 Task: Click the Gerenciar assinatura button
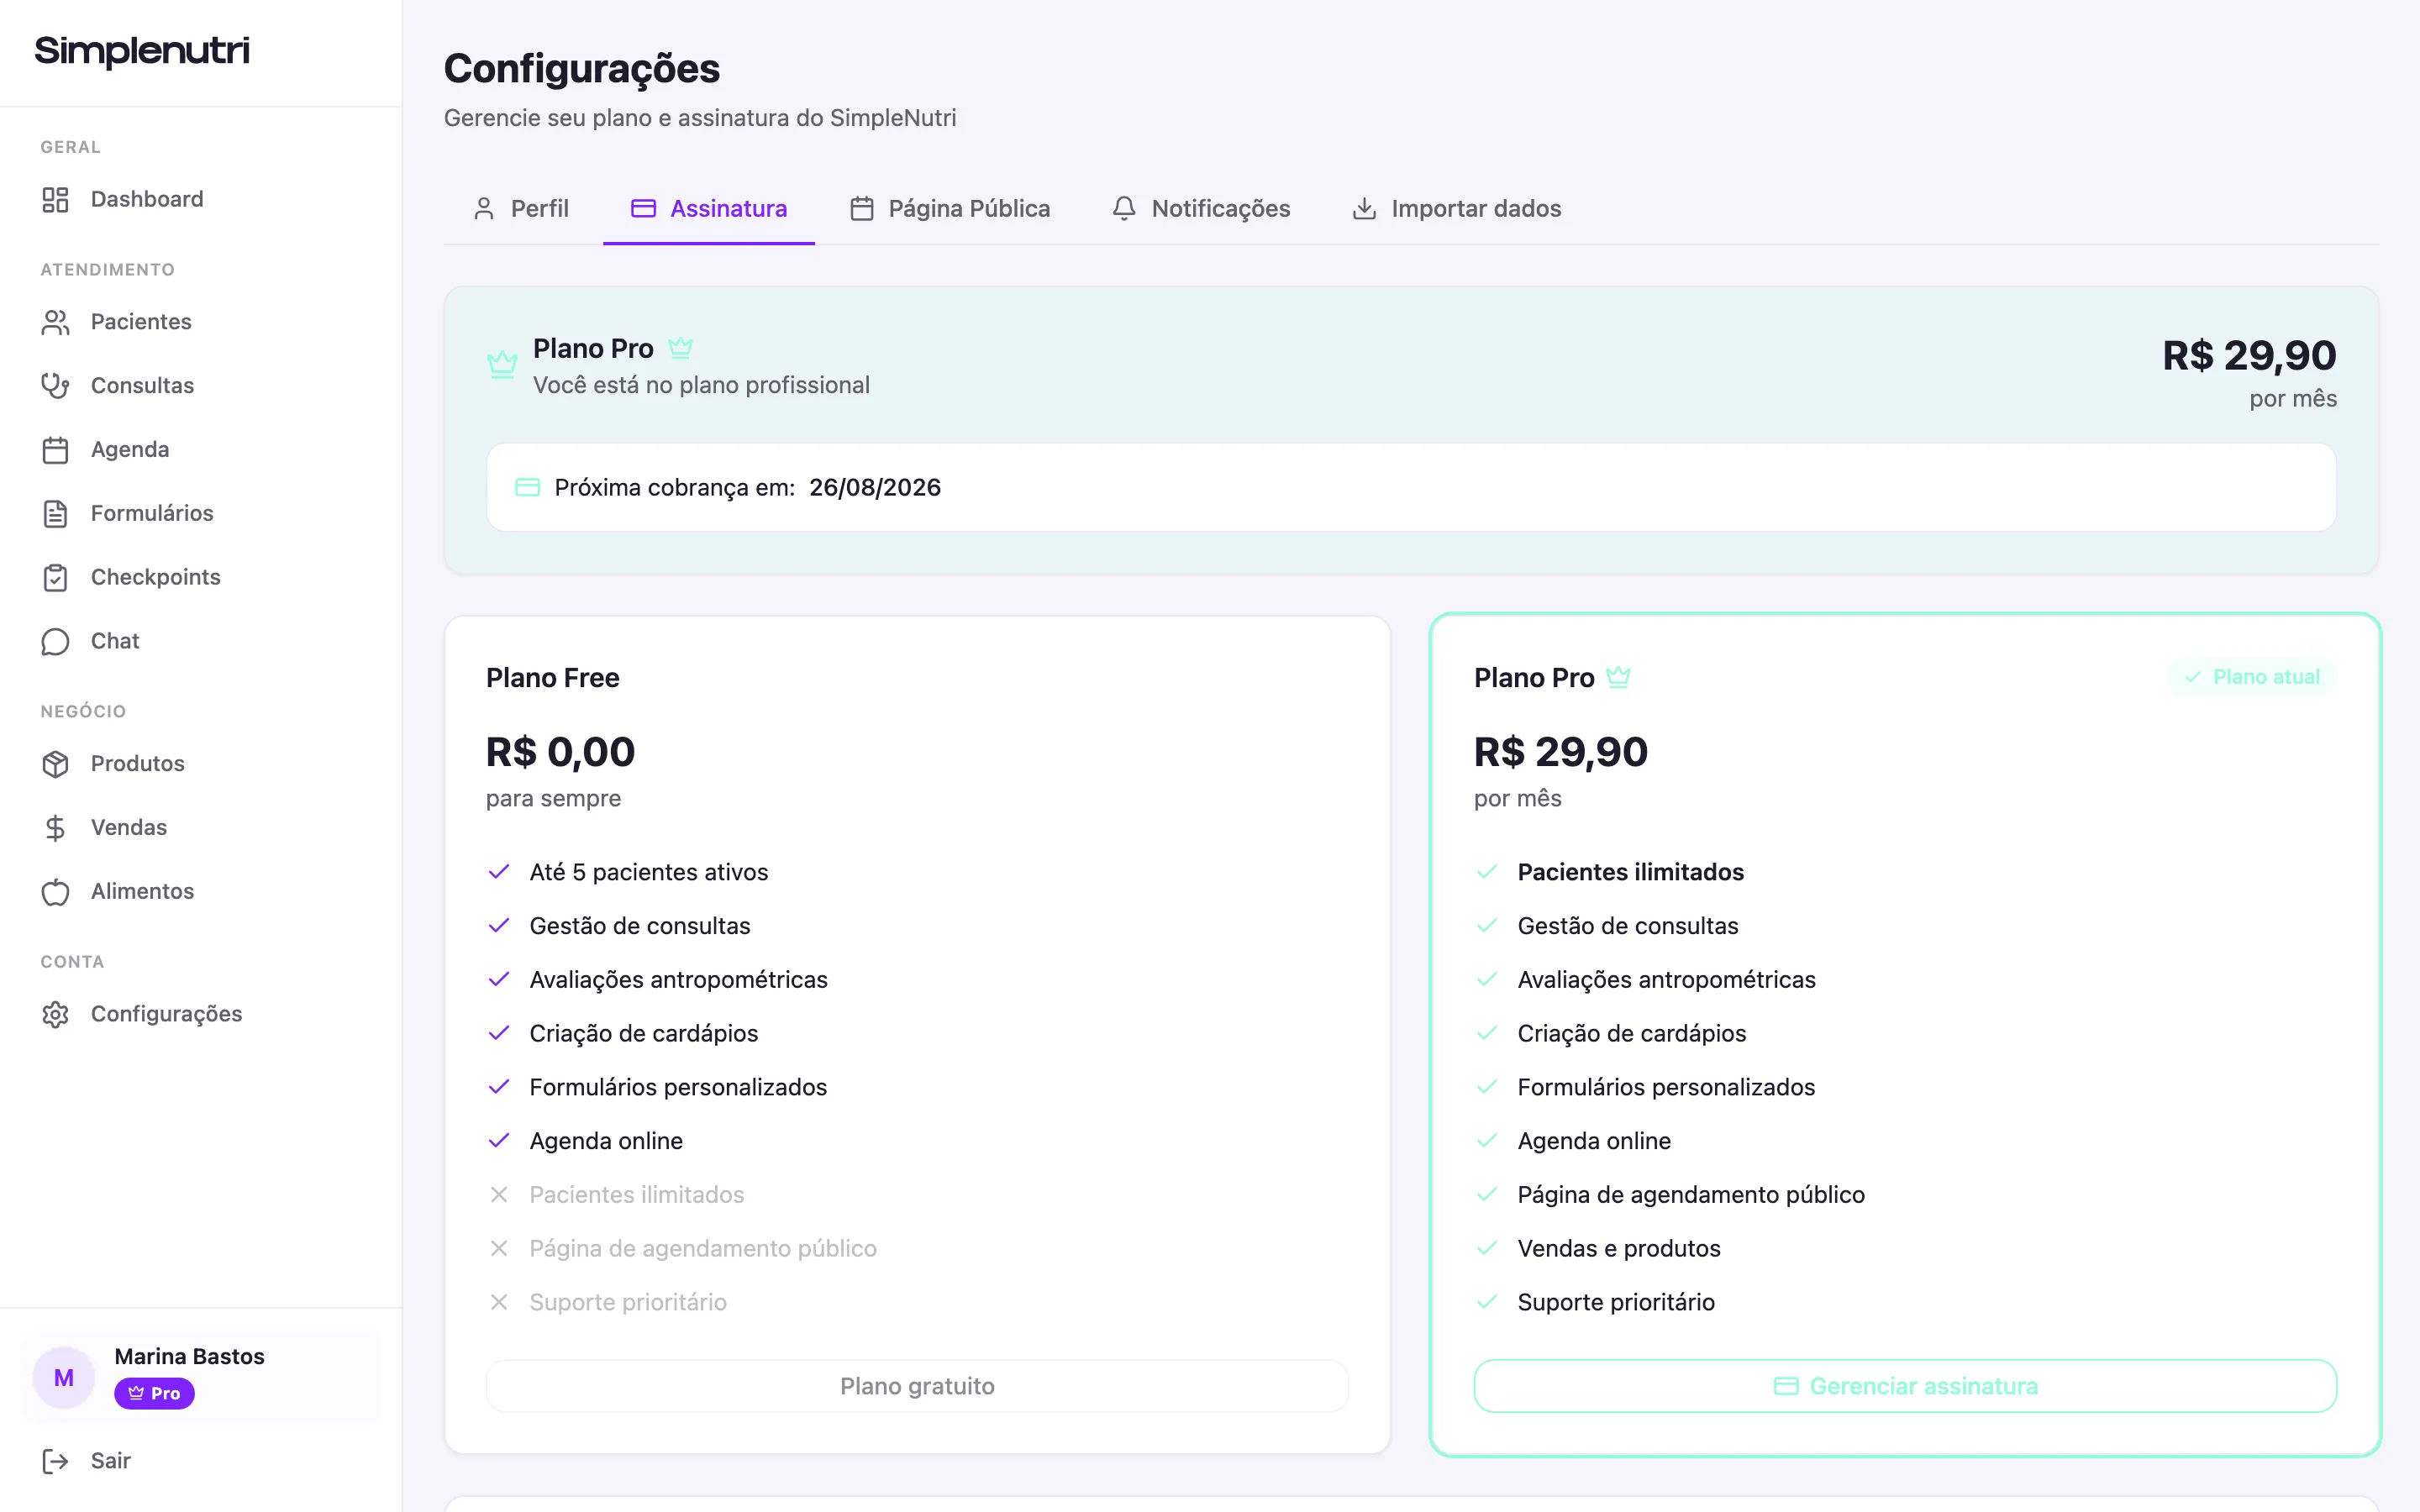coord(1905,1386)
